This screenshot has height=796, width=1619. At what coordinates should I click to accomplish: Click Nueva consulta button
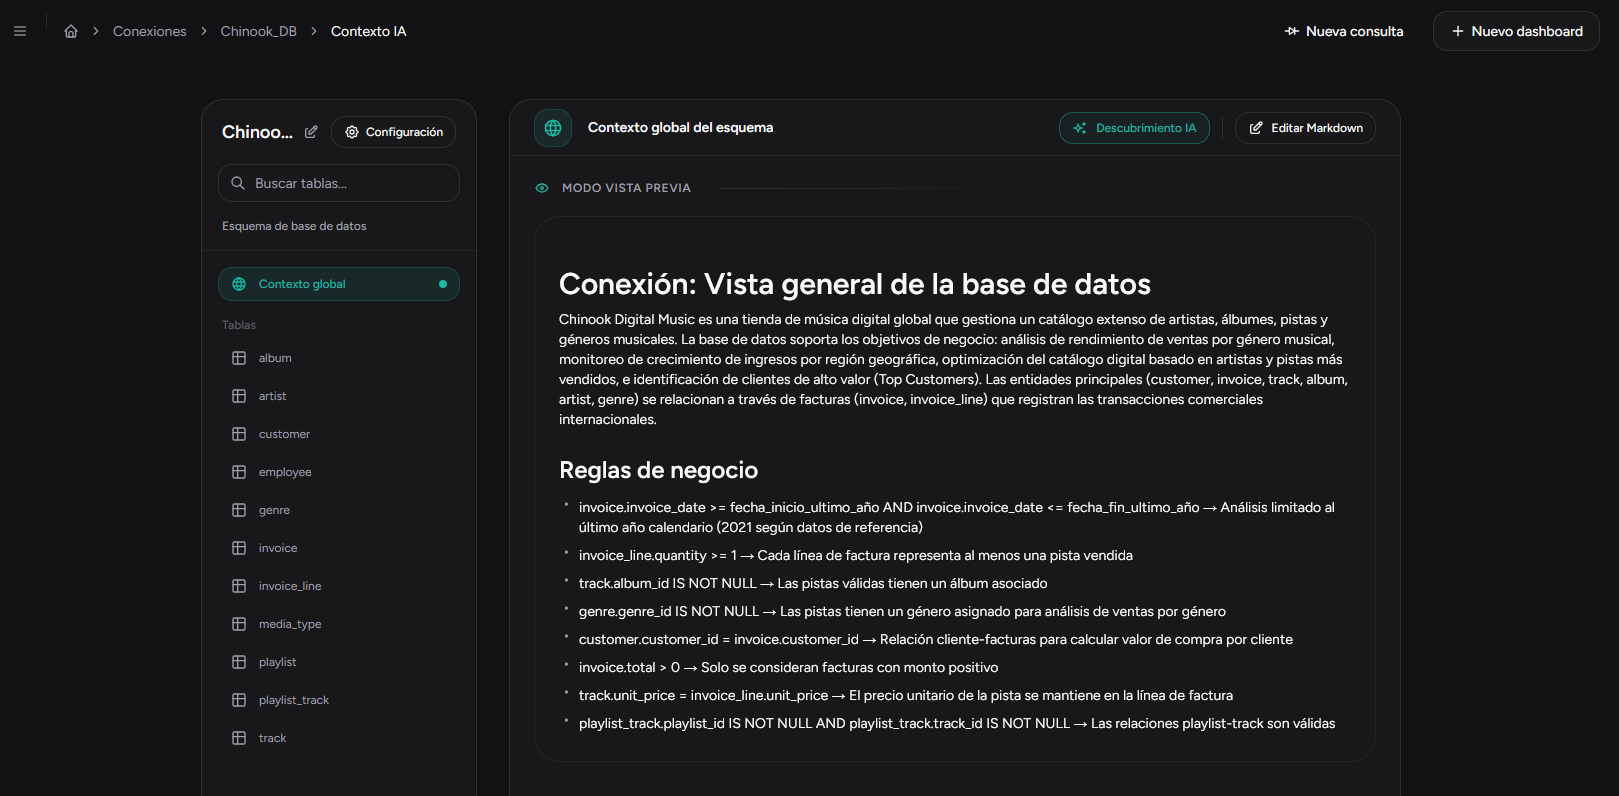1344,31
